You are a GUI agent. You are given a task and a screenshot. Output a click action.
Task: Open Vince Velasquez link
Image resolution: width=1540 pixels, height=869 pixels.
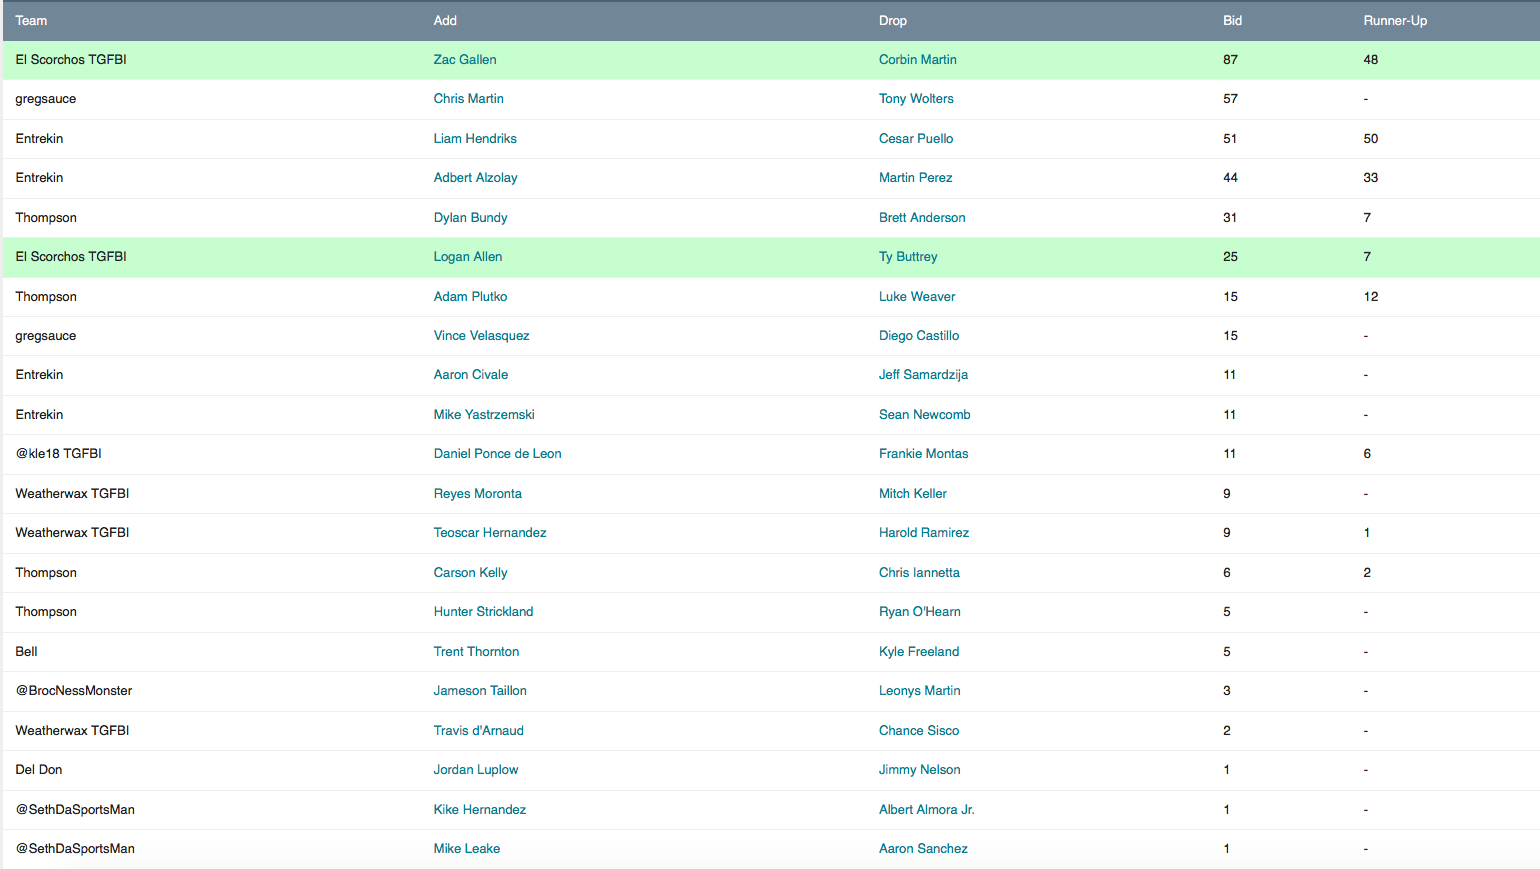pos(482,336)
